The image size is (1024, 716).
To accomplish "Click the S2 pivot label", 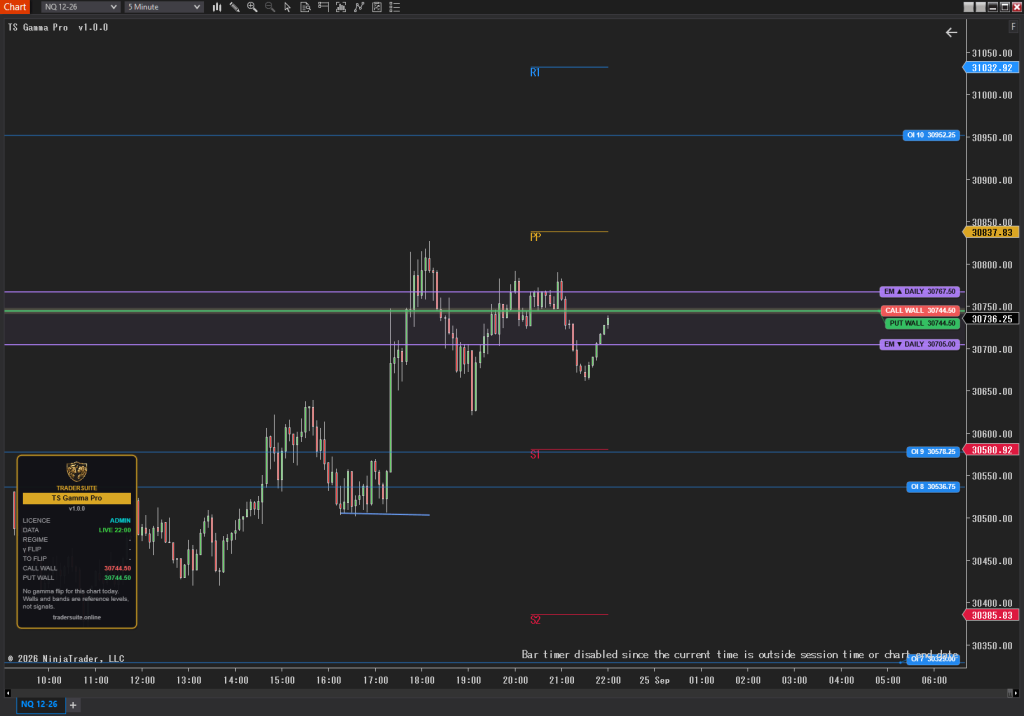I will pyautogui.click(x=536, y=620).
